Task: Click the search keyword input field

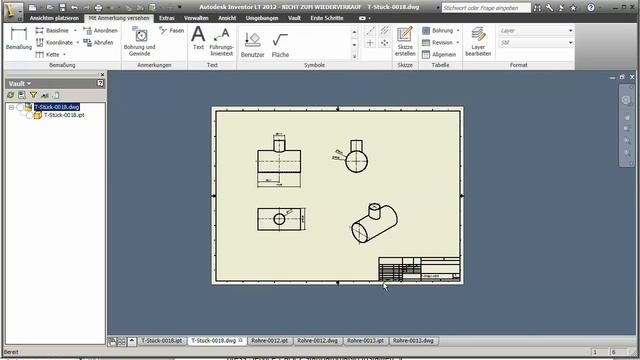Action: [x=486, y=8]
